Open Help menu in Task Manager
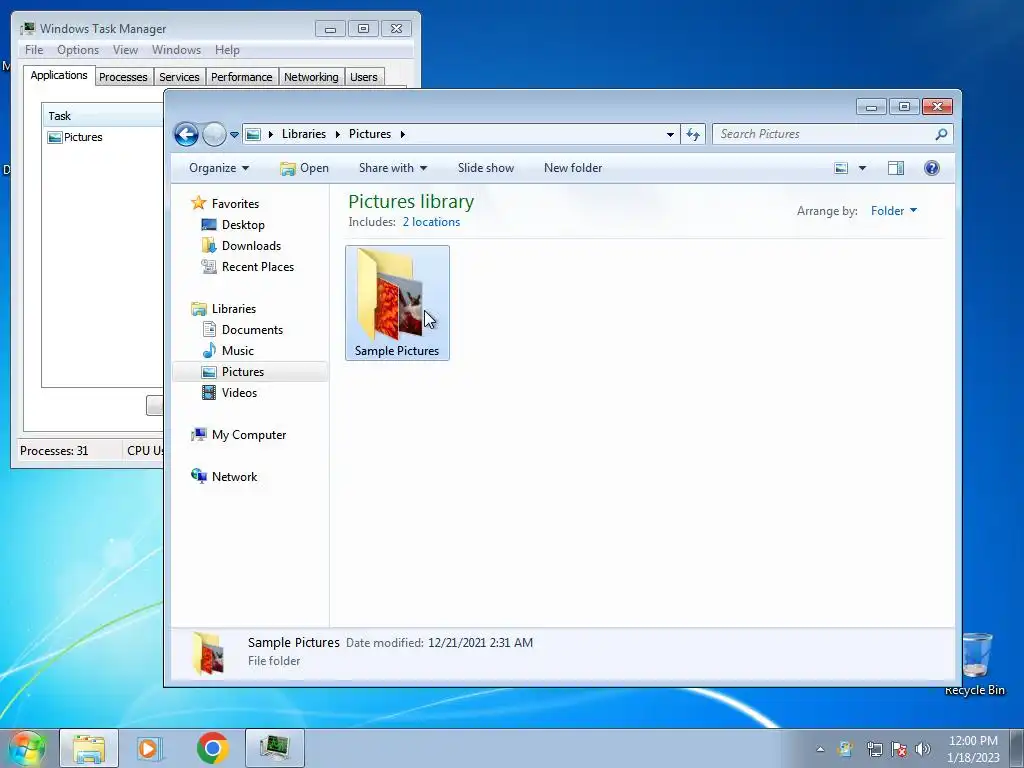 pos(227,50)
